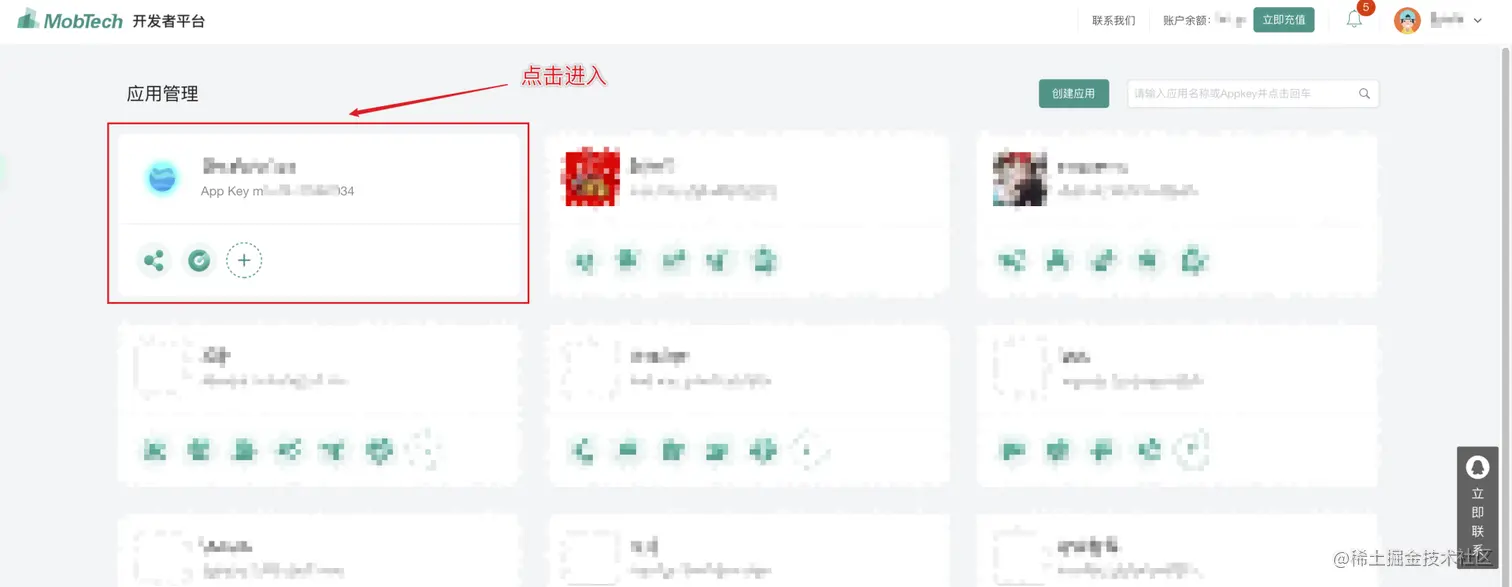1512x587 pixels.
Task: Click the first service icon in second app card
Action: point(584,261)
